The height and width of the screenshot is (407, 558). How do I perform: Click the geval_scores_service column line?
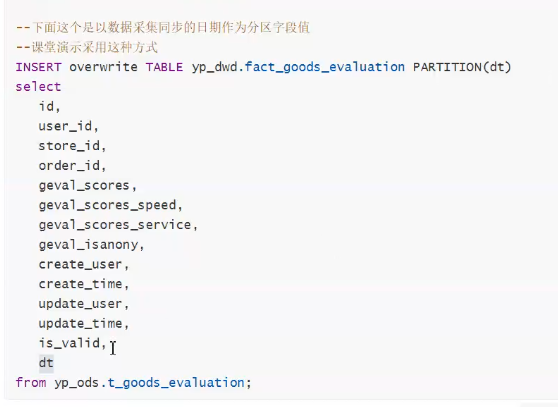tap(118, 225)
